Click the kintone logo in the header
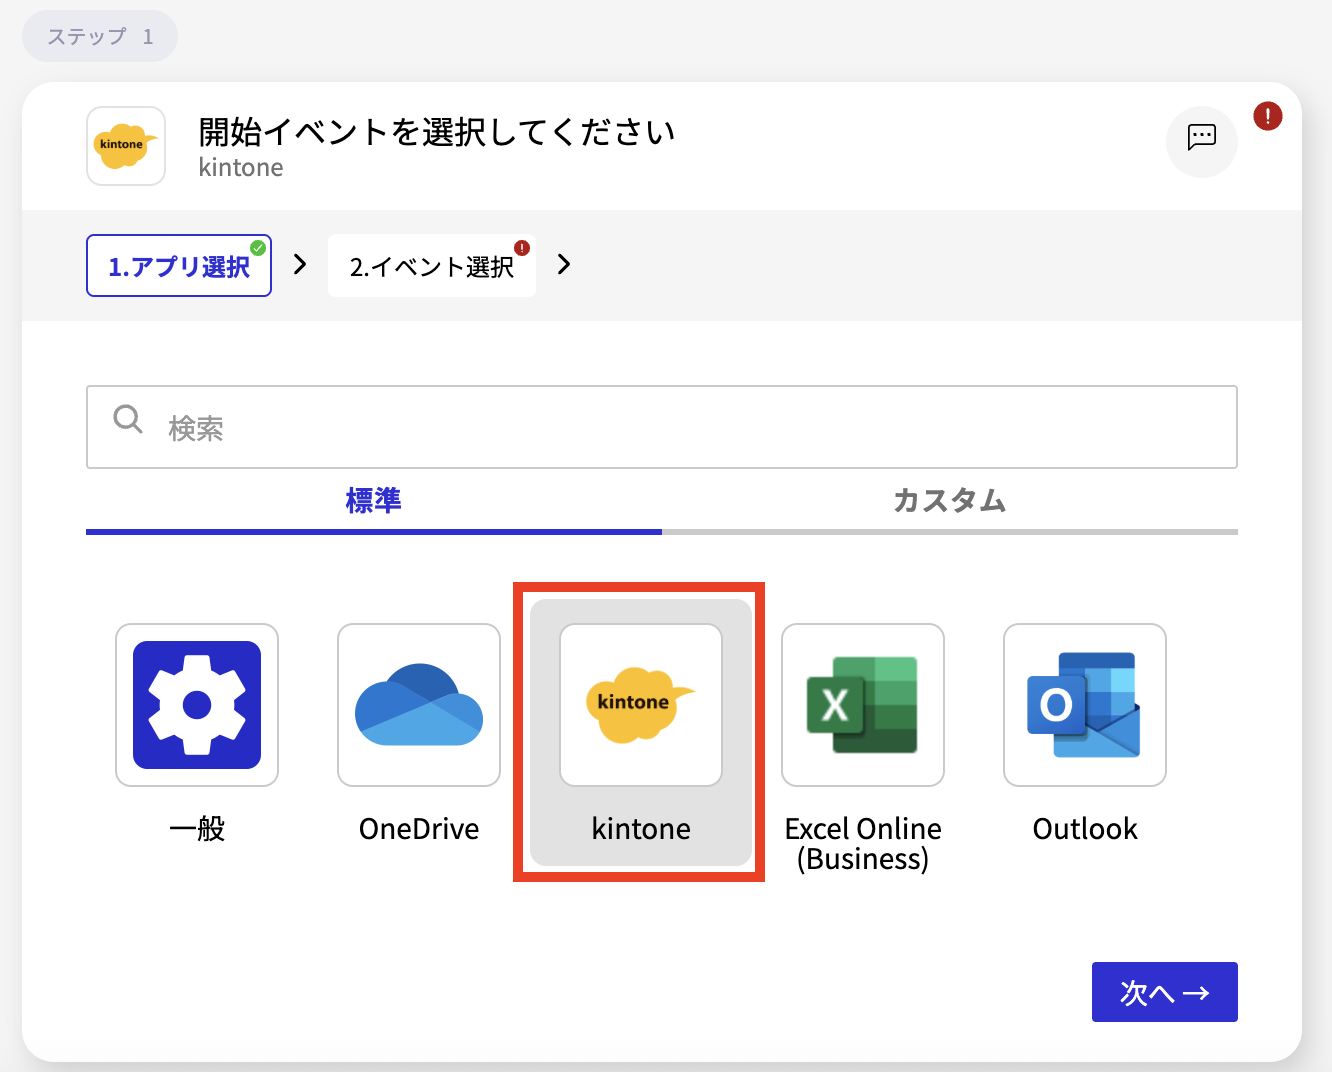This screenshot has height=1072, width=1332. click(125, 146)
